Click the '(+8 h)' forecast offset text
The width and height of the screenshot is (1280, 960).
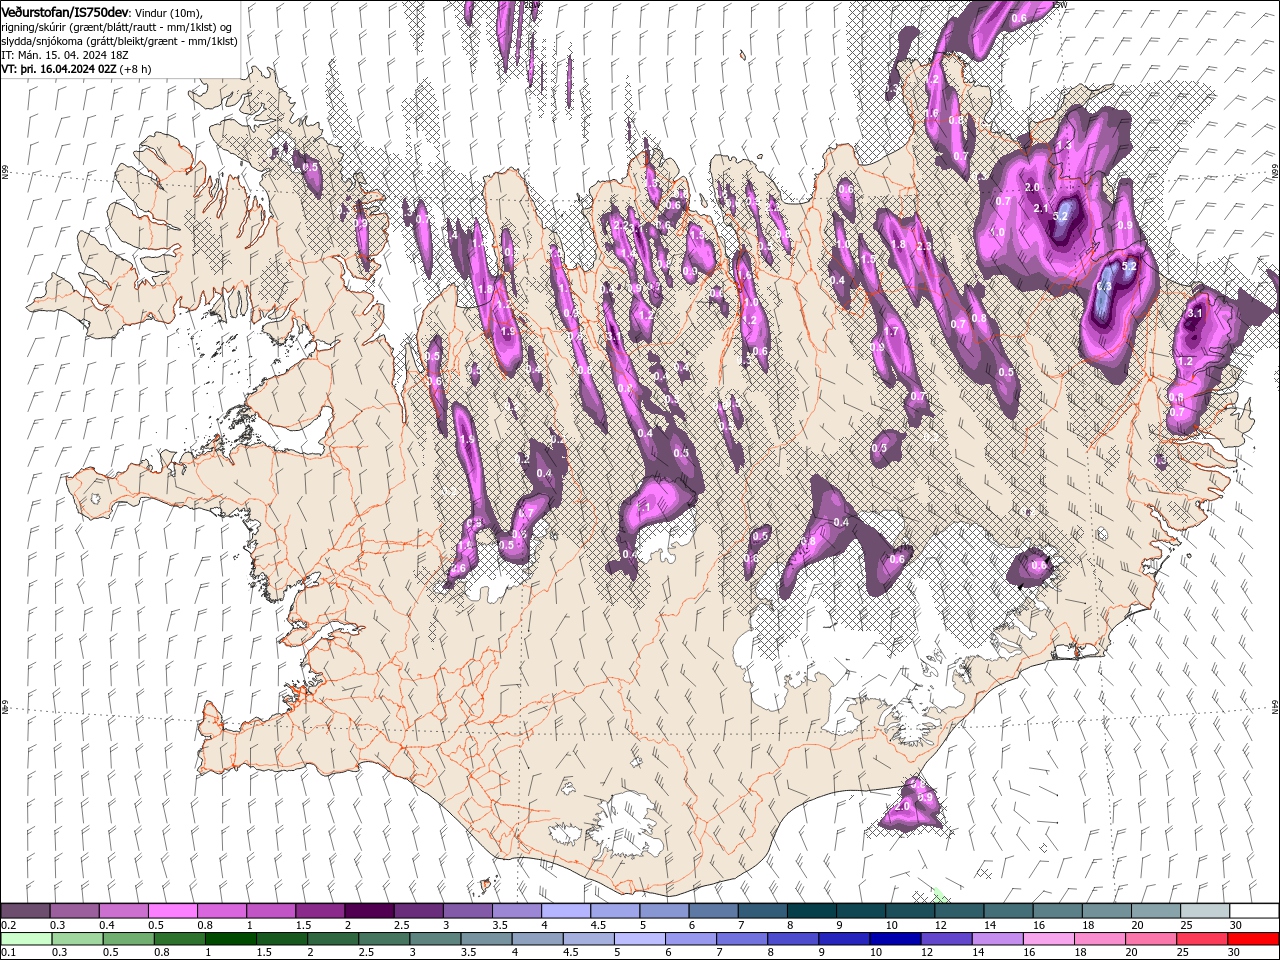[x=135, y=69]
